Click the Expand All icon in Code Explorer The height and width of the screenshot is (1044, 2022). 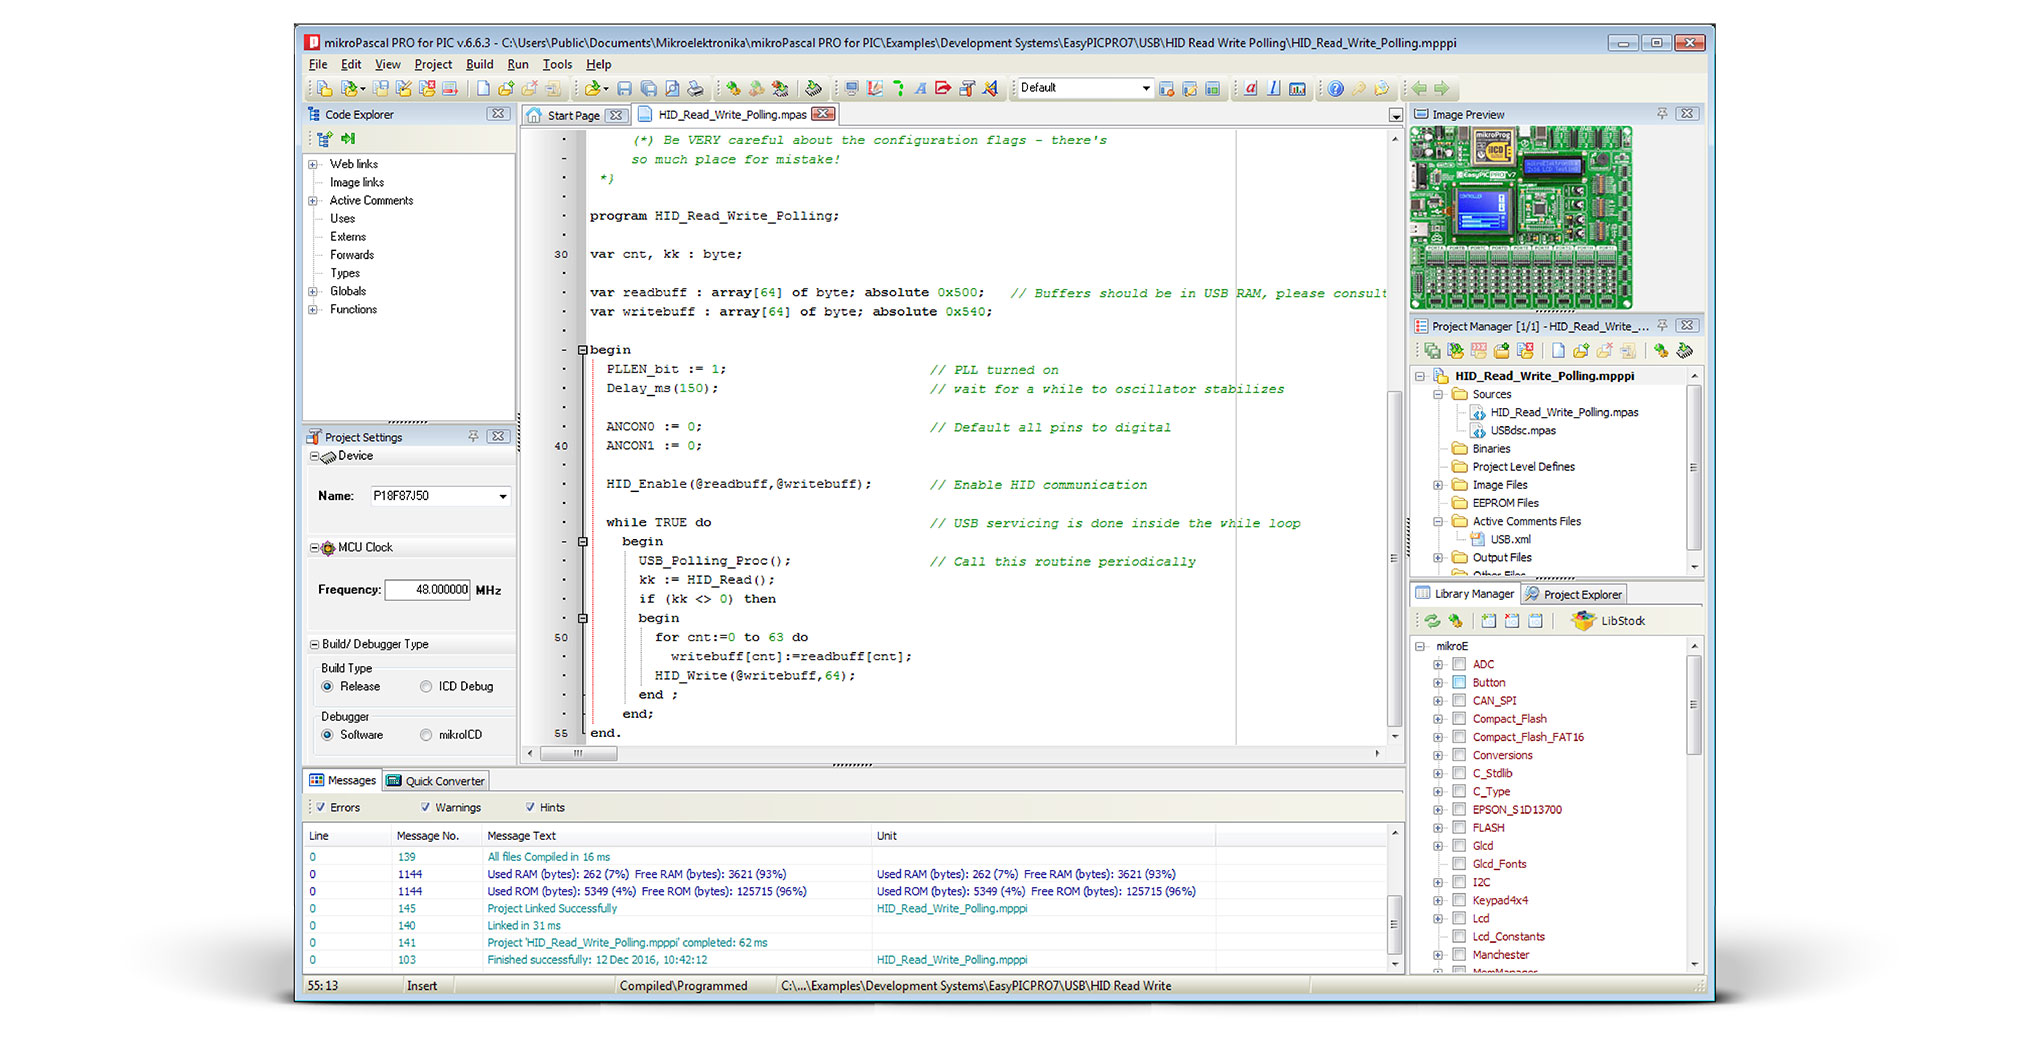325,139
